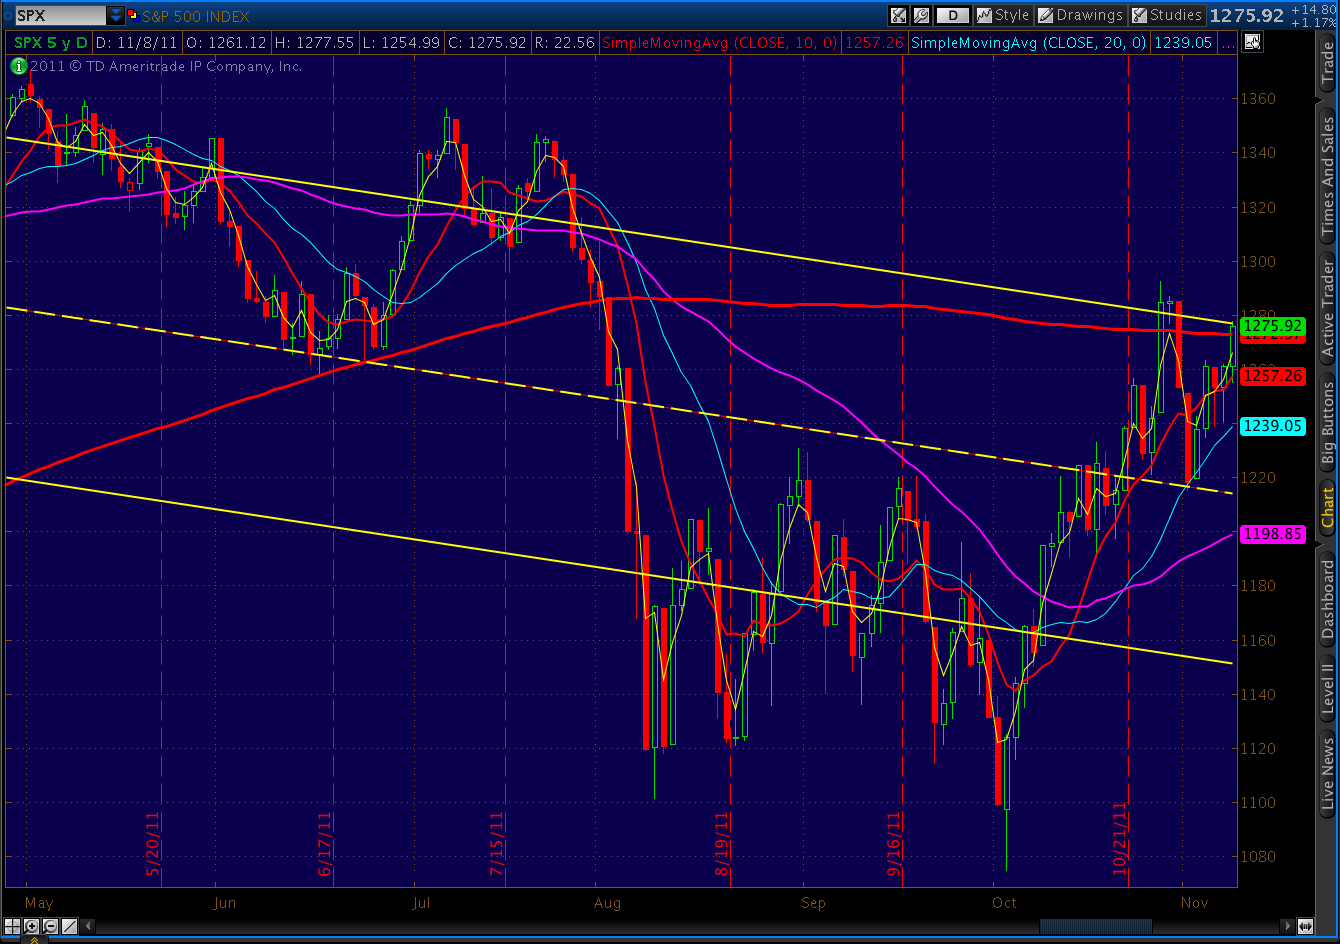
Task: Switch to the Trade side tab
Action: [1327, 62]
